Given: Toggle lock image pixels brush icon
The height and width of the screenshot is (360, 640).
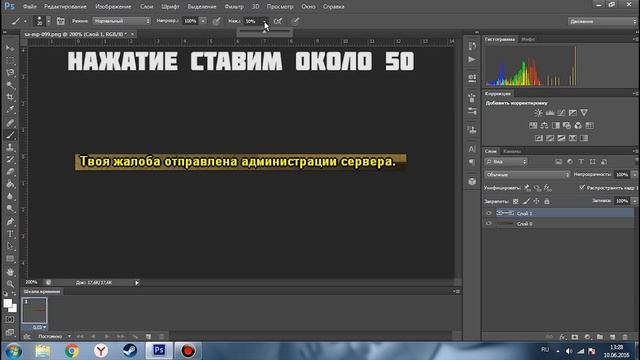Looking at the screenshot, I should pyautogui.click(x=526, y=201).
